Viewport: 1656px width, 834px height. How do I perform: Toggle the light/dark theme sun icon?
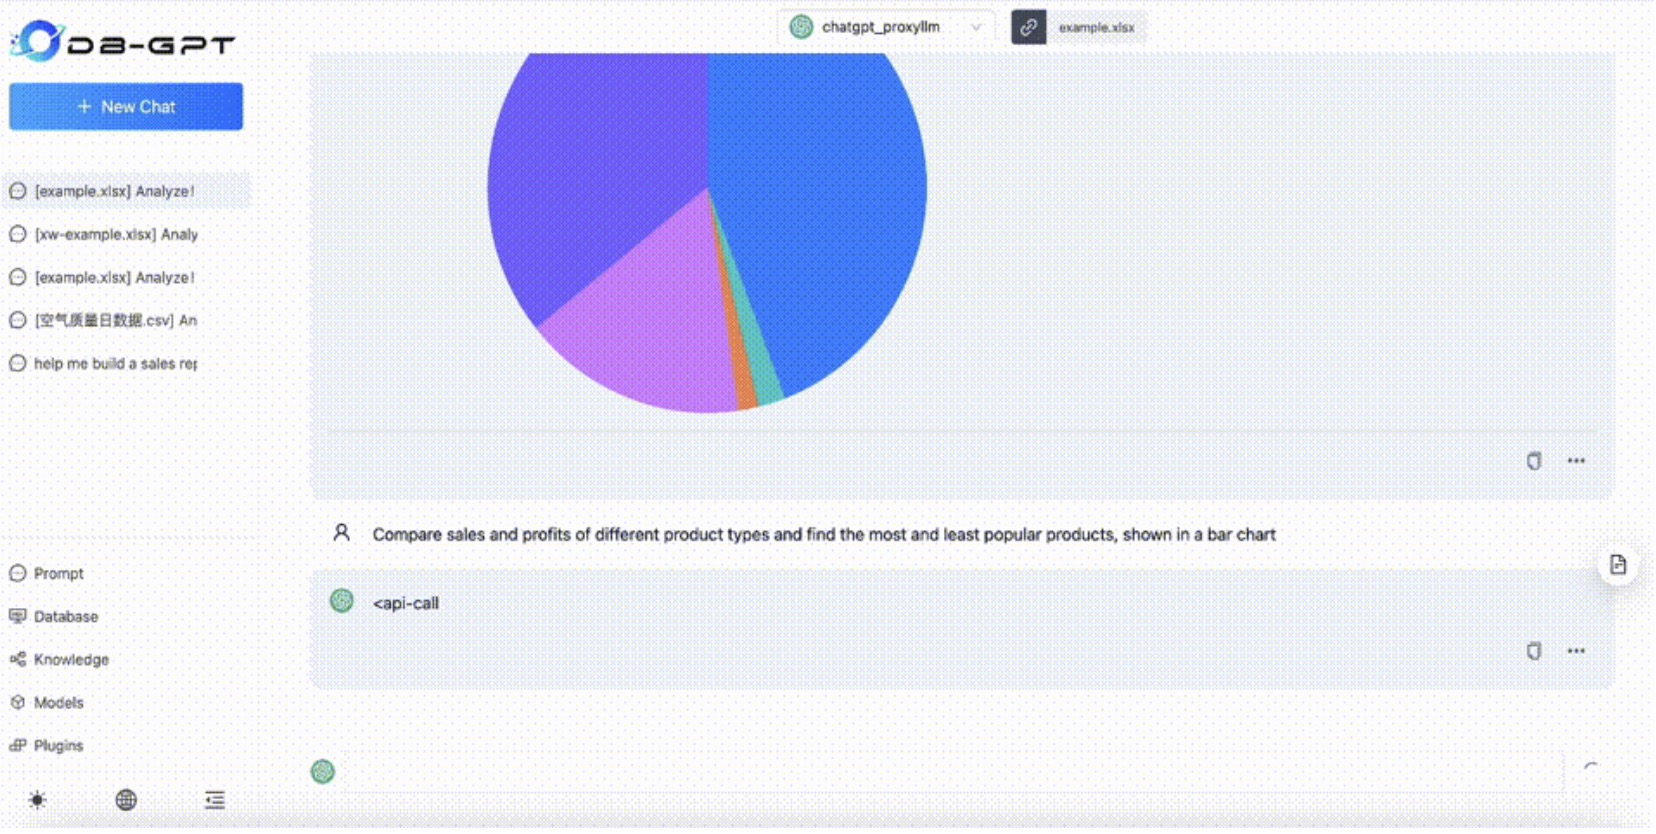click(37, 800)
